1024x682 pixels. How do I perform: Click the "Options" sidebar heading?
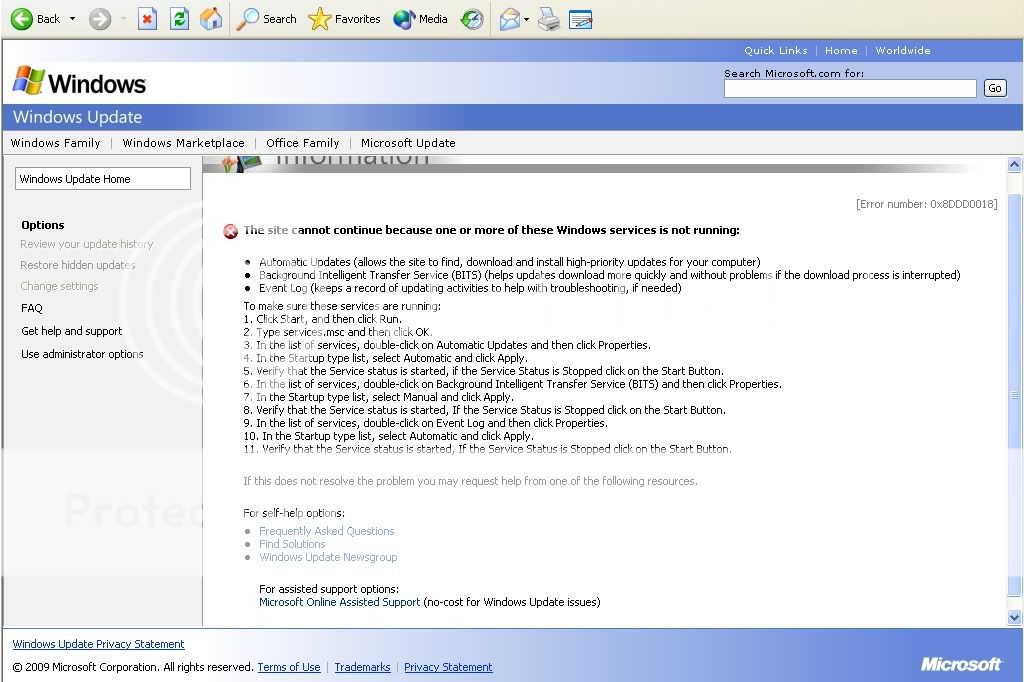(42, 225)
